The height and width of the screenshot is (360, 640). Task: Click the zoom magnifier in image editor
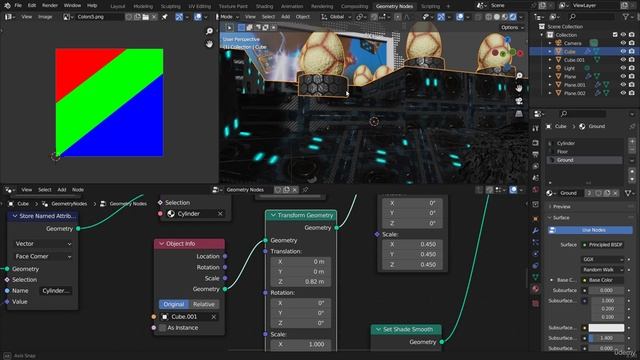tap(209, 31)
